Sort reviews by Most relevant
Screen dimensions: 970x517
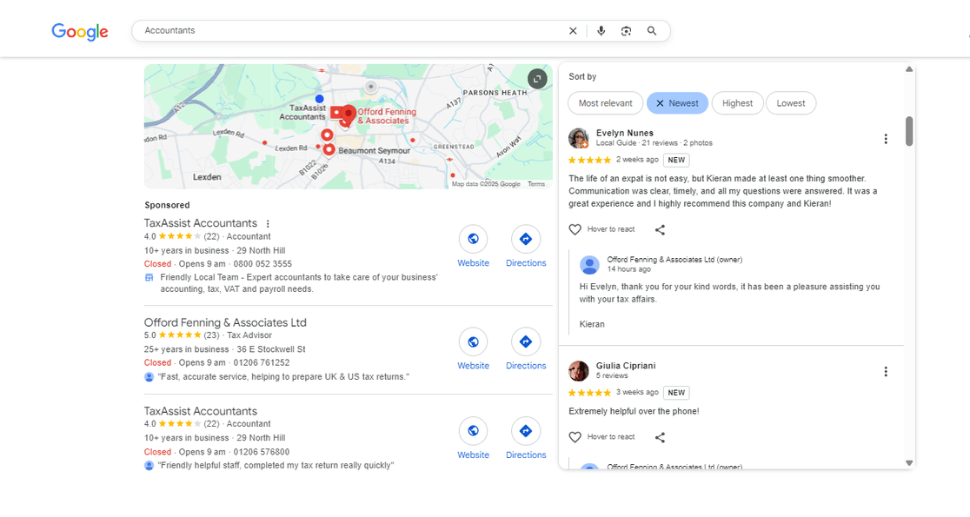[x=606, y=103]
